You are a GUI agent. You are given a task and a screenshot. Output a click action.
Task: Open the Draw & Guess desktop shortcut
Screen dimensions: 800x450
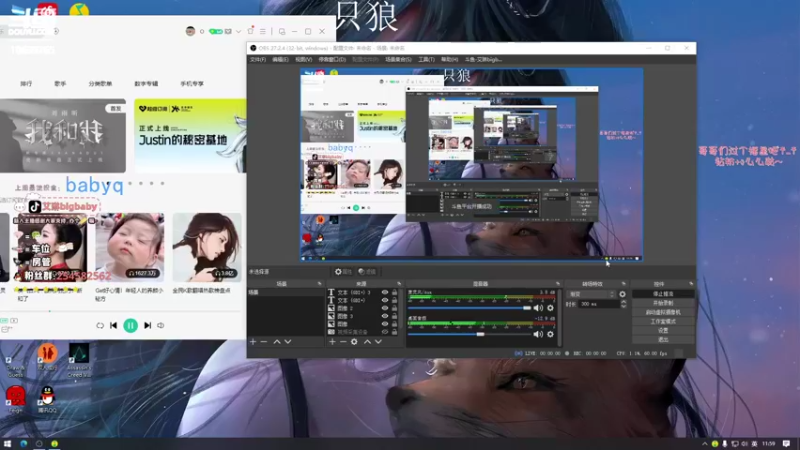click(15, 360)
